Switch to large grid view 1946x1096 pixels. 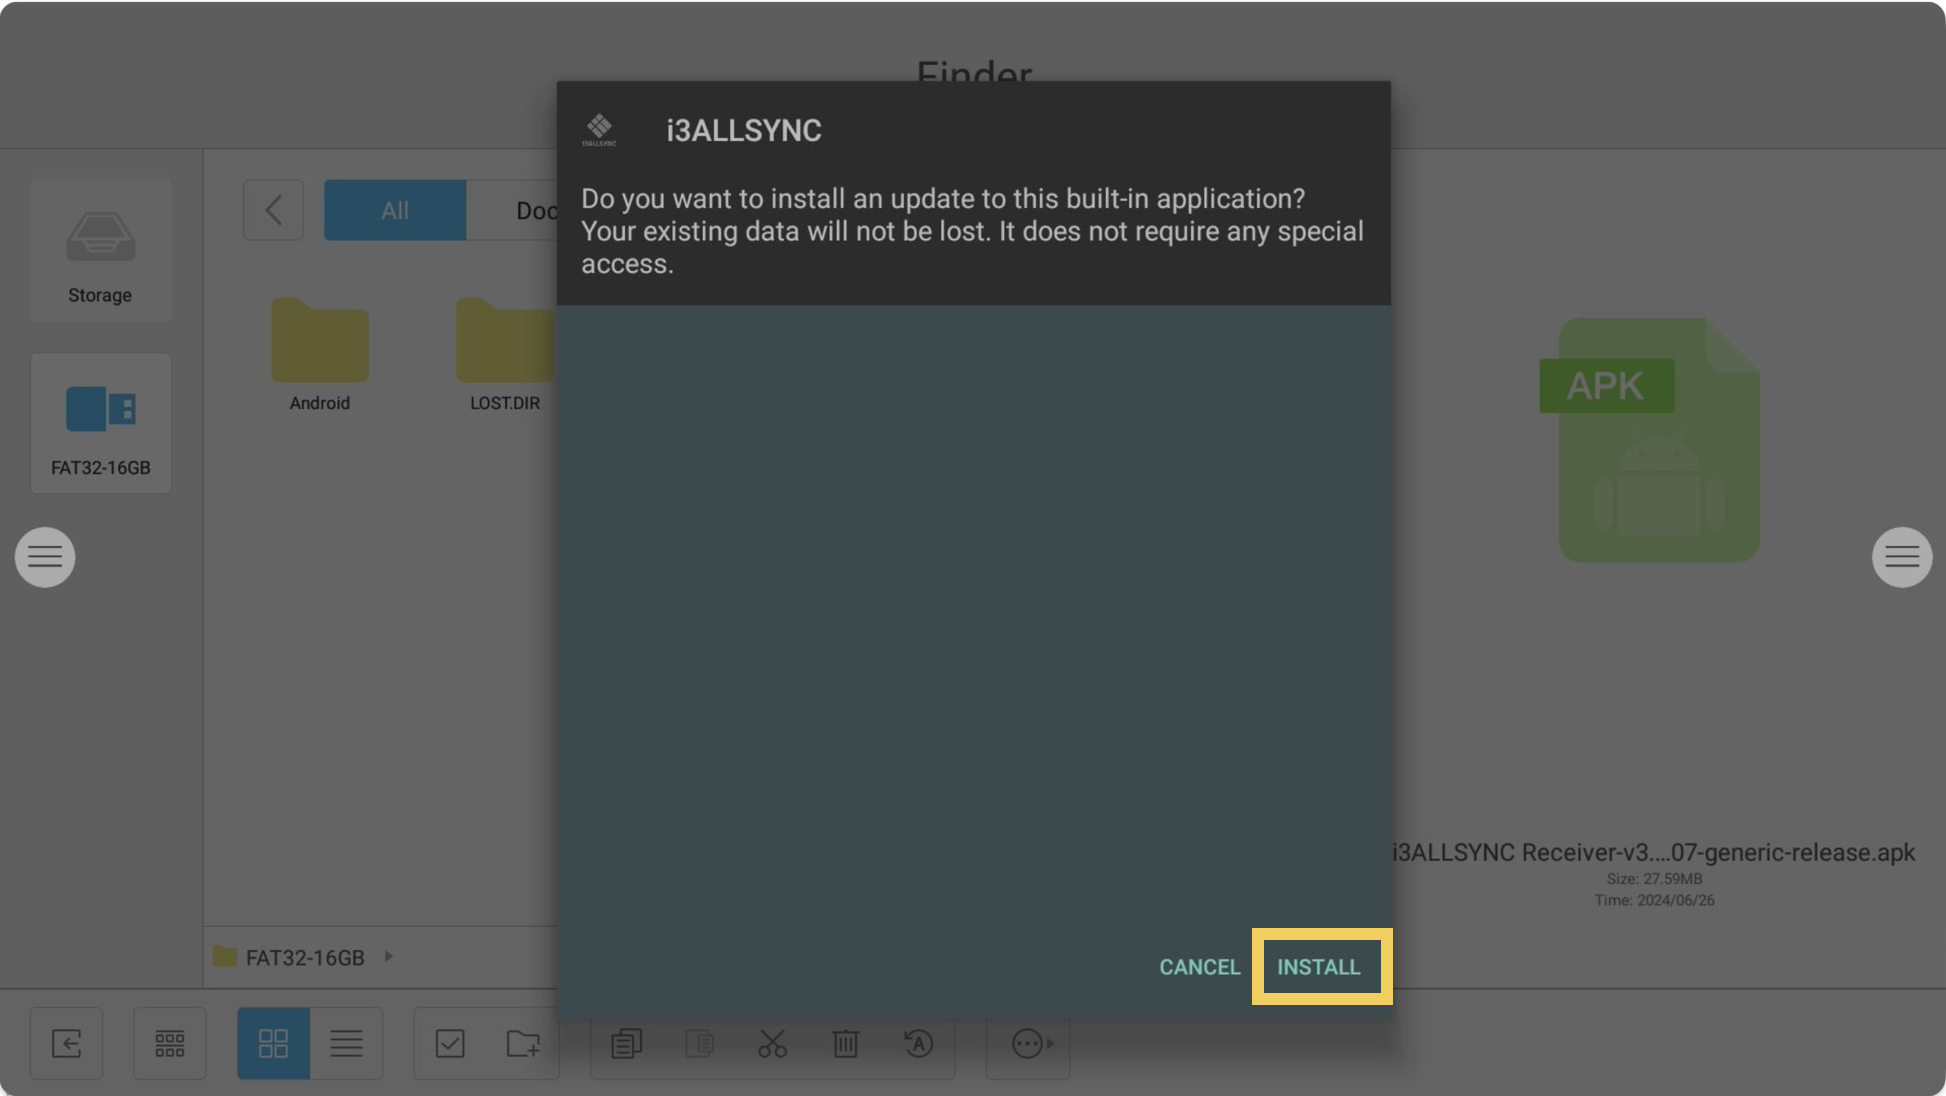point(273,1044)
